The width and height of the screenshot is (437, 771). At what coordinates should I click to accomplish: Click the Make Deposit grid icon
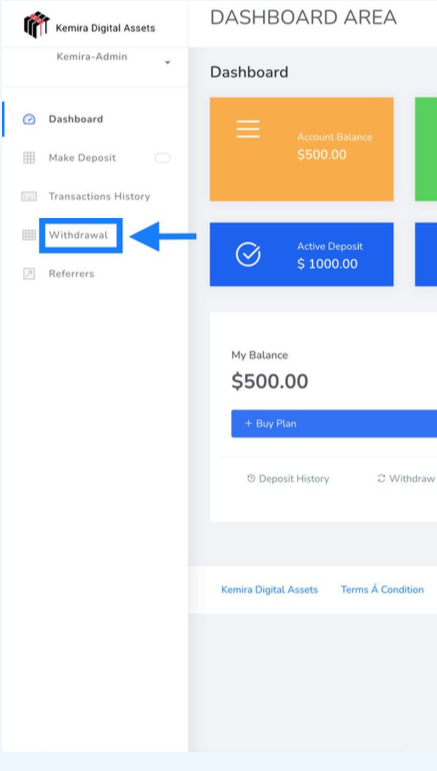point(29,158)
